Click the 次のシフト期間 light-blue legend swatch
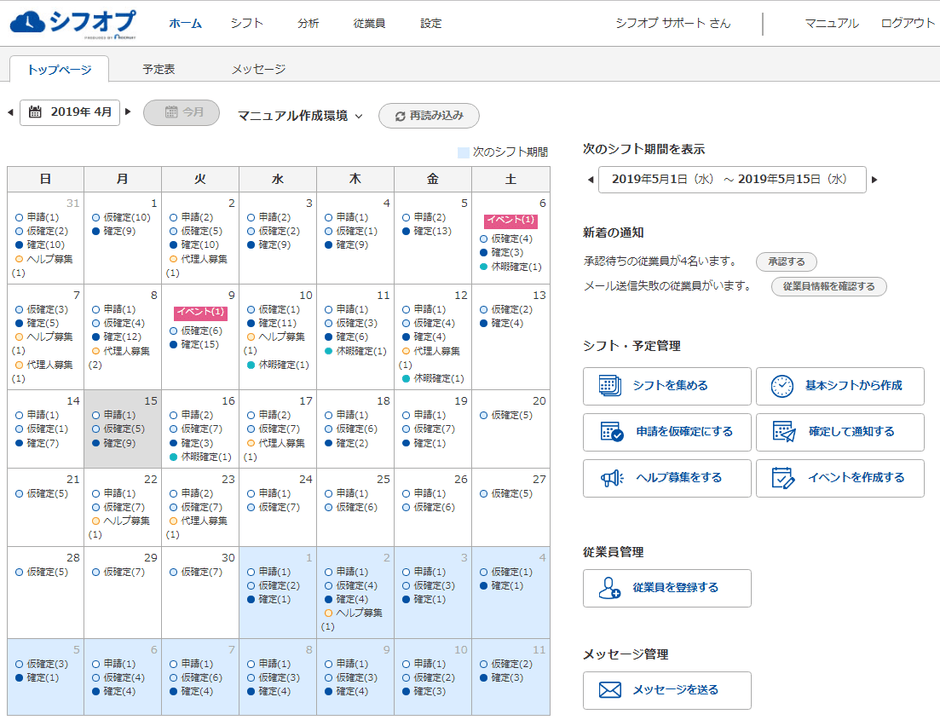The image size is (940, 719). (x=463, y=152)
